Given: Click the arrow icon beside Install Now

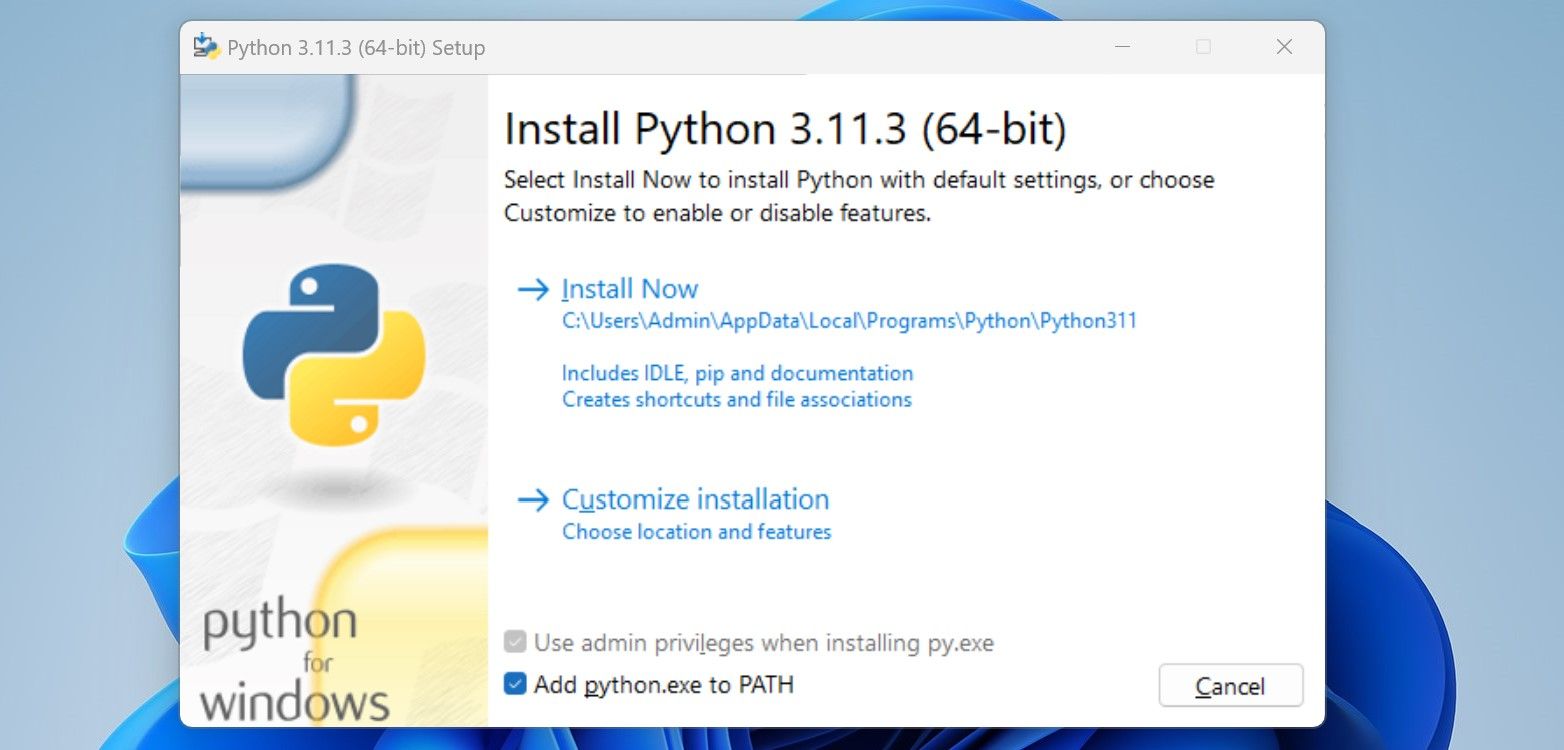Looking at the screenshot, I should click(532, 289).
